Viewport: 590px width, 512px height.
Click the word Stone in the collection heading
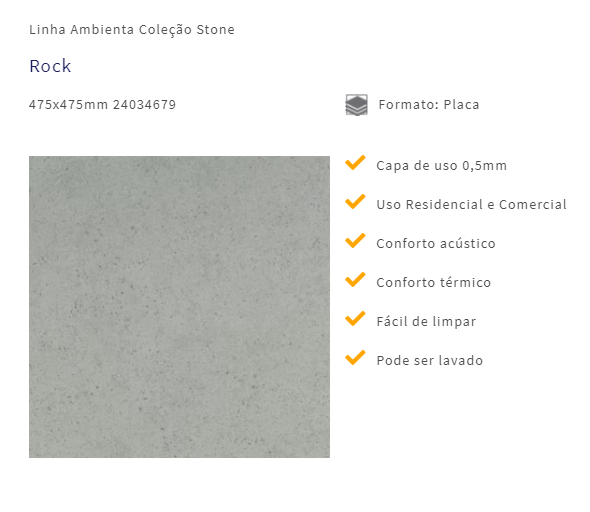216,30
